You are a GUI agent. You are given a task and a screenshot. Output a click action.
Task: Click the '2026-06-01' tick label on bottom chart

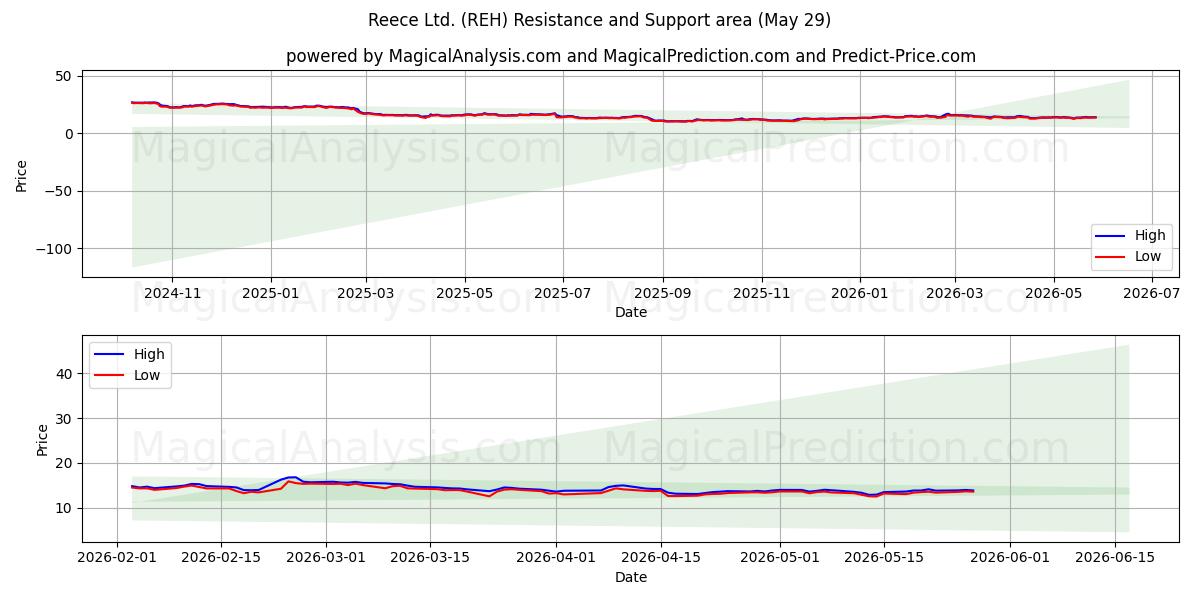pos(1009,558)
